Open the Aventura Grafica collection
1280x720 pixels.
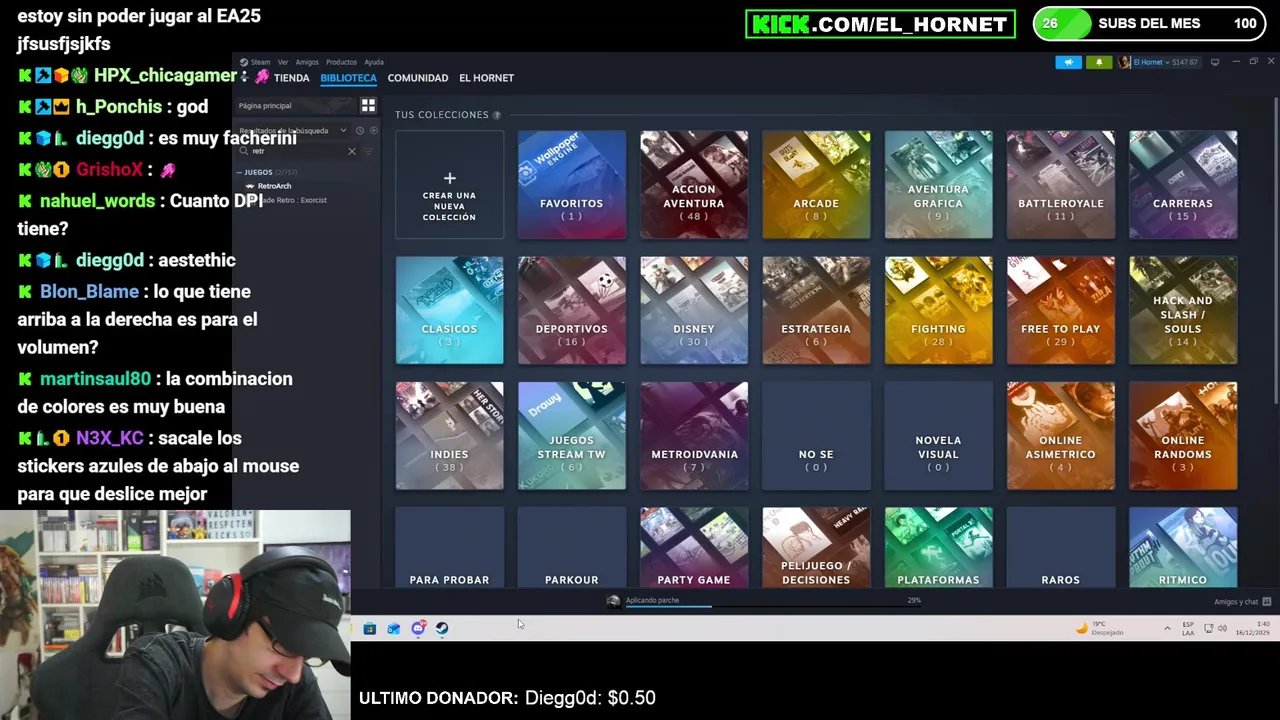938,185
